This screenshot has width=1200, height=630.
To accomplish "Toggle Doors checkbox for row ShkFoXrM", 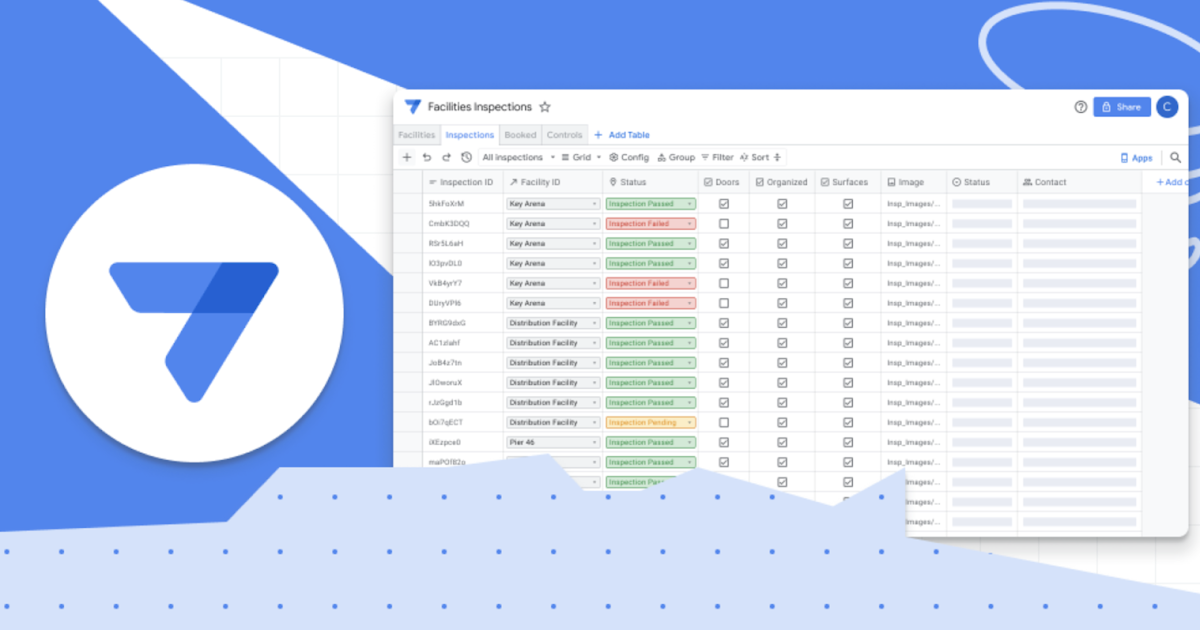I will click(x=724, y=204).
